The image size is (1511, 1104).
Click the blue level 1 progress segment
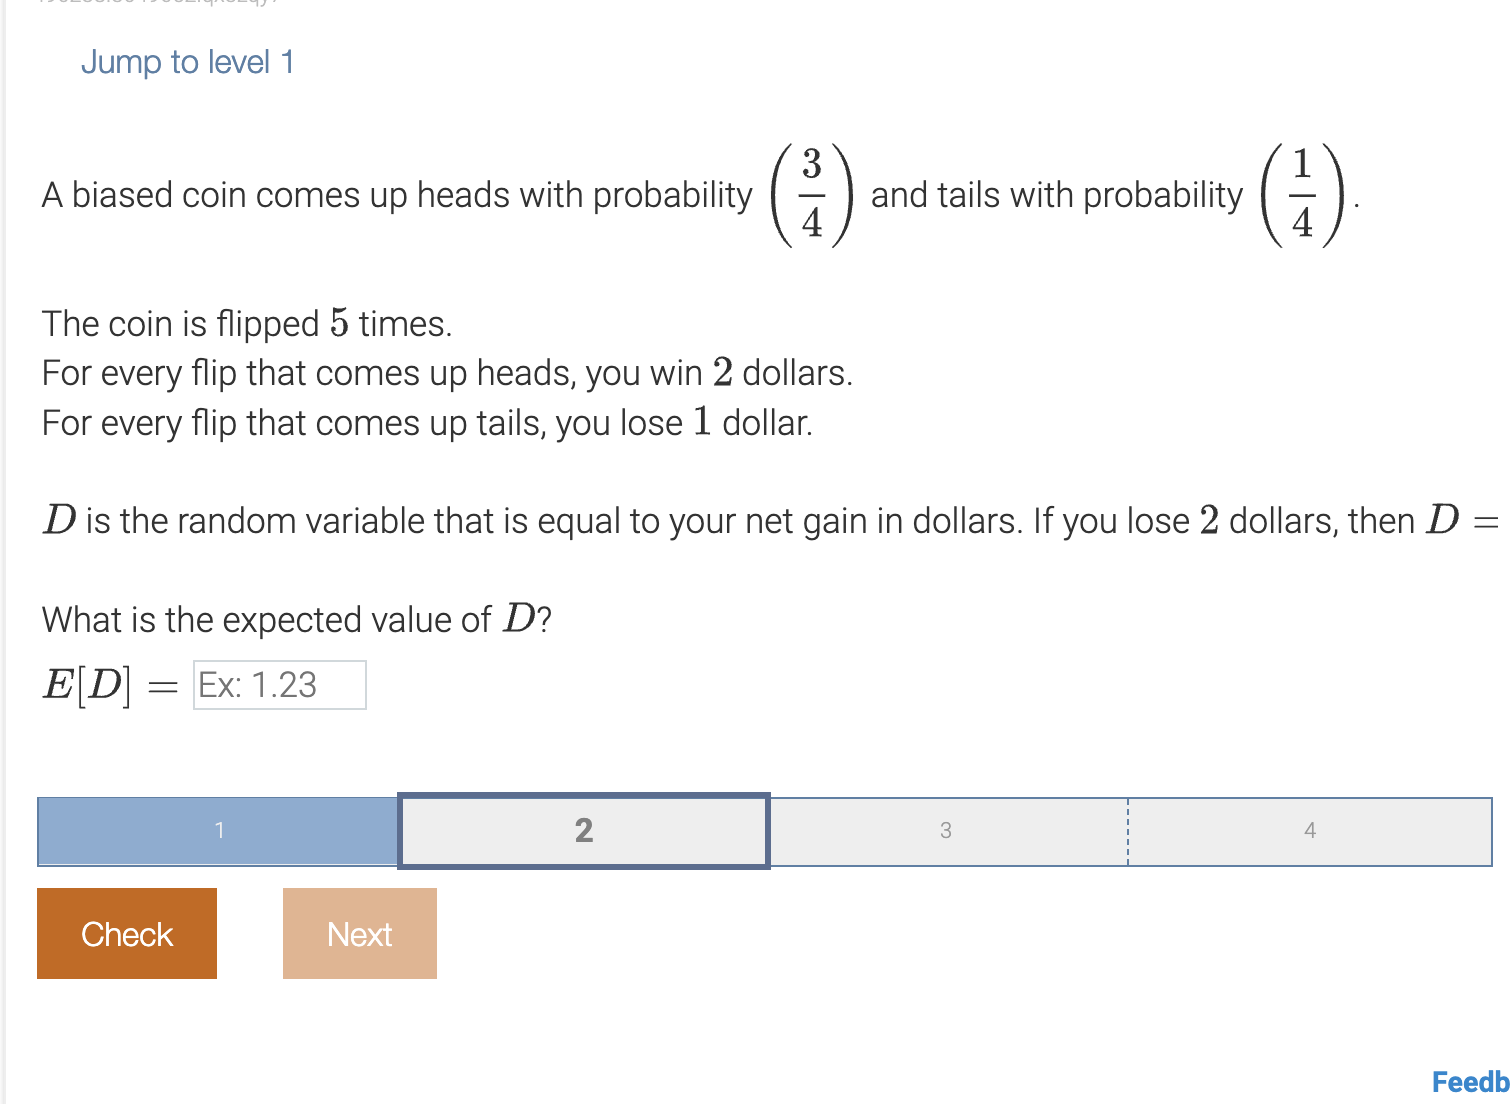click(216, 831)
